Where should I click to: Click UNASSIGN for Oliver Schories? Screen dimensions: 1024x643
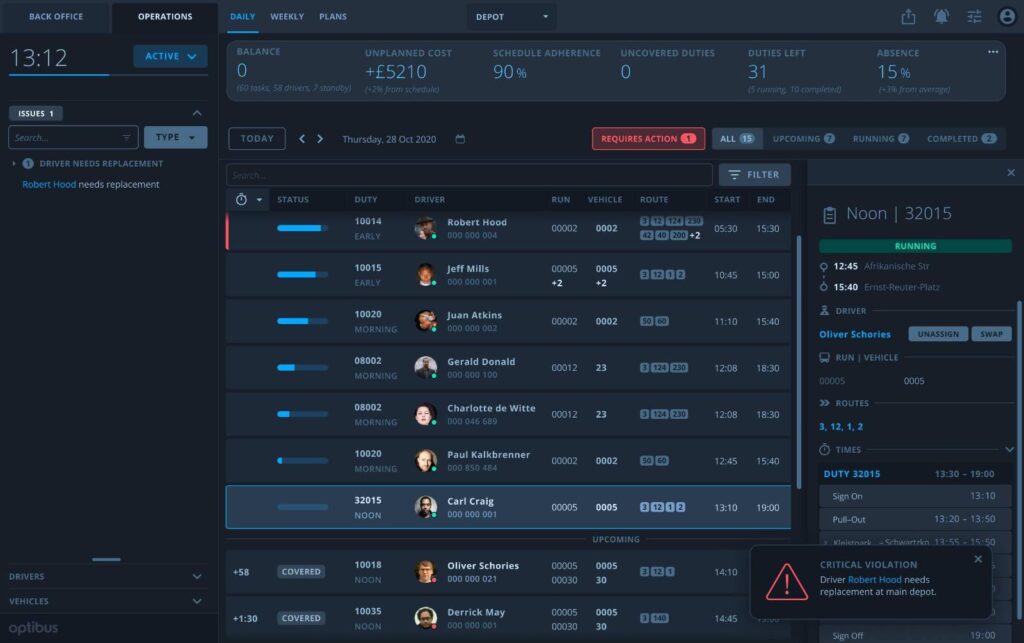point(938,334)
